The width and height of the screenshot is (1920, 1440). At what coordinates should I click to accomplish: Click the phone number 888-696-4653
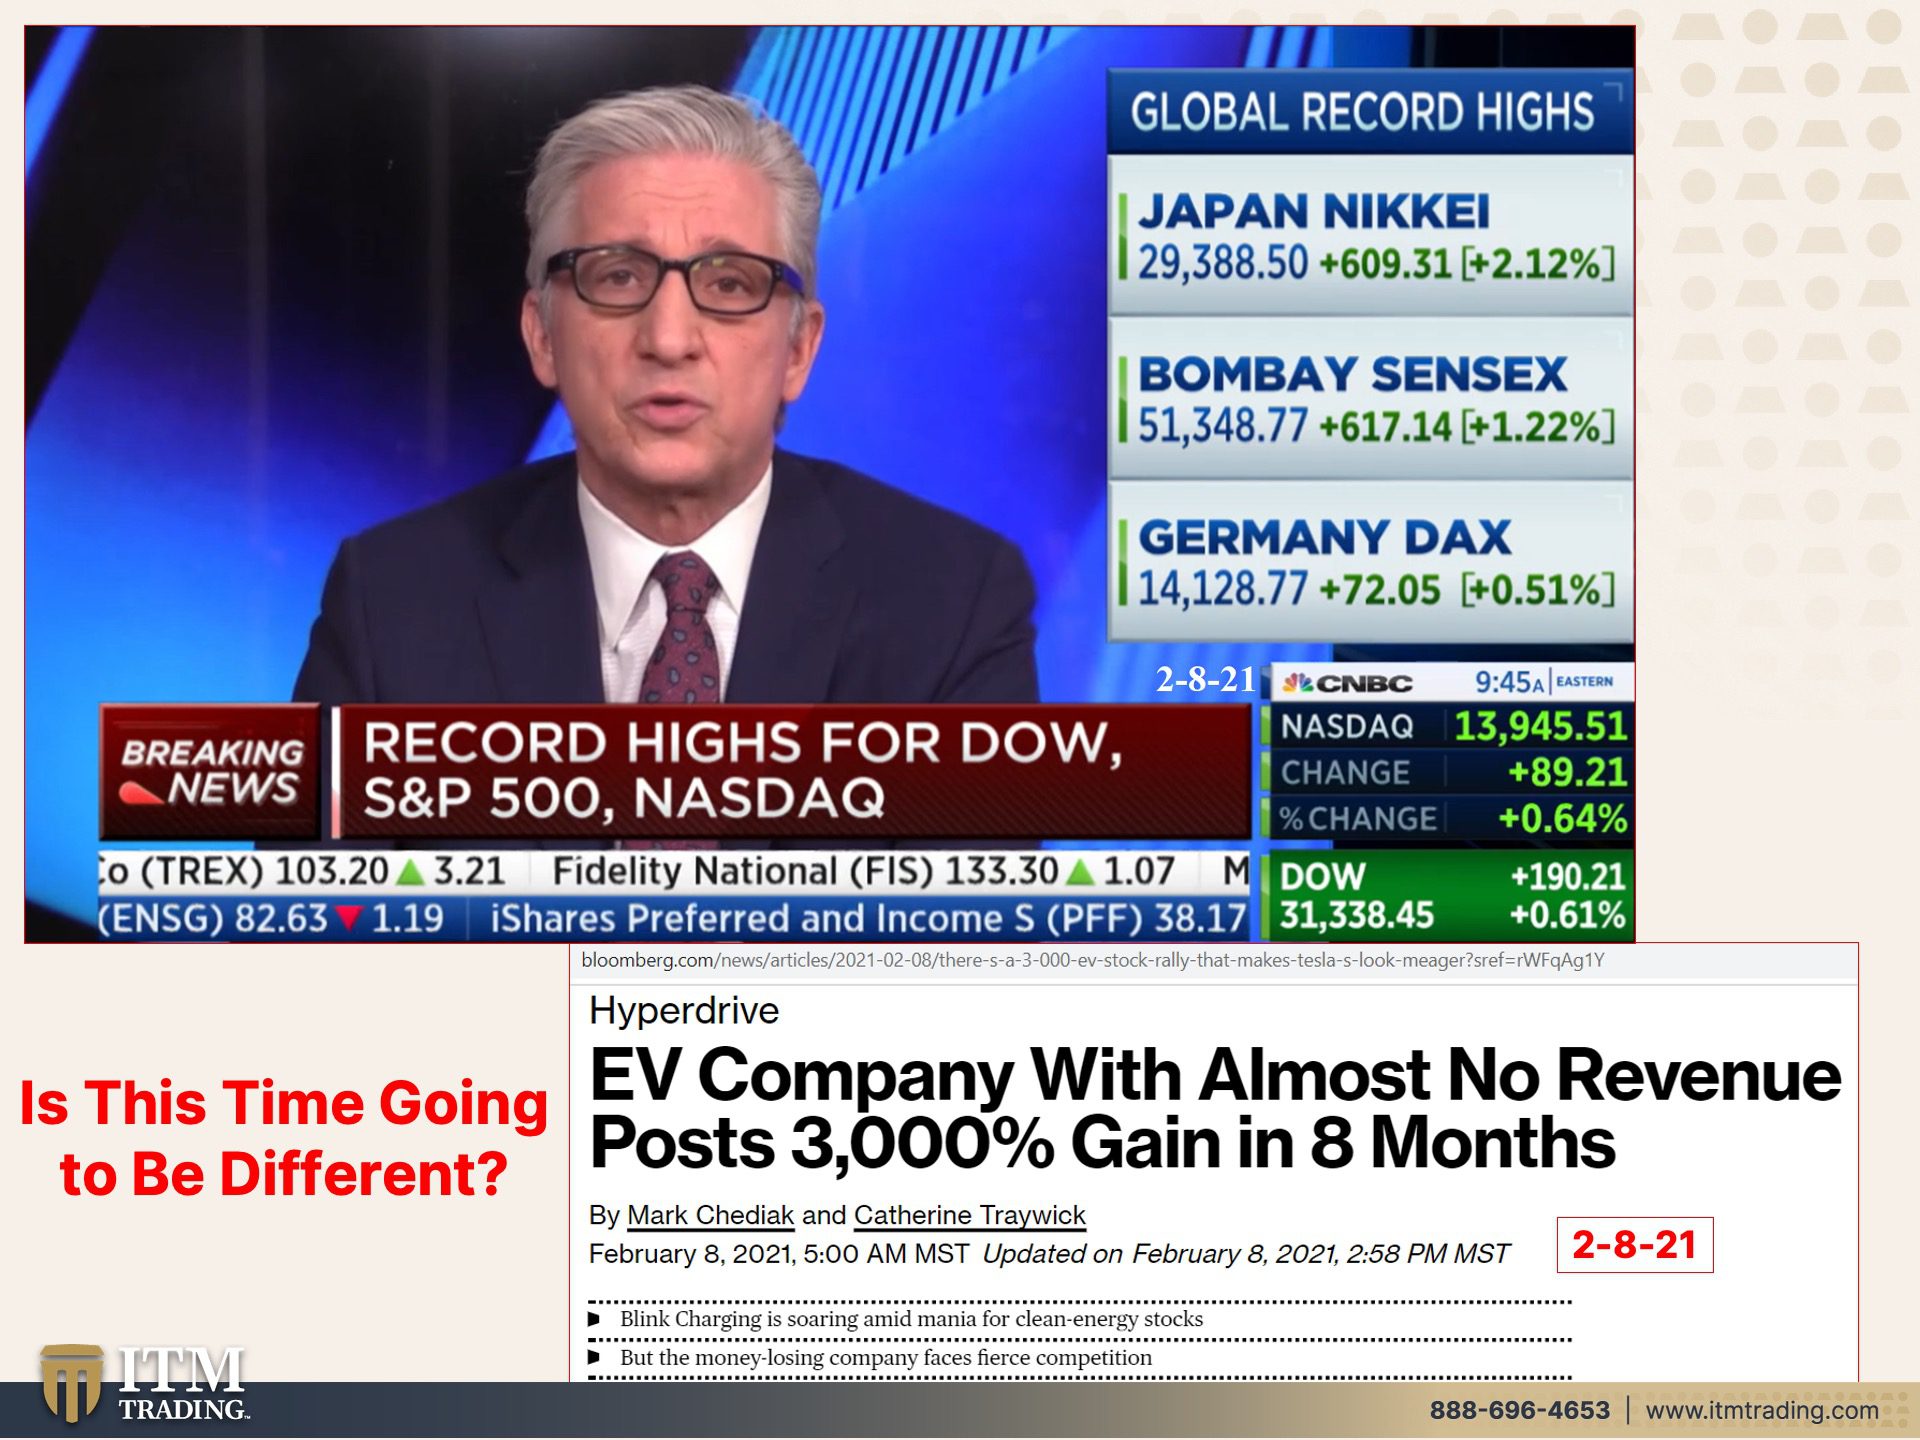(x=1519, y=1410)
